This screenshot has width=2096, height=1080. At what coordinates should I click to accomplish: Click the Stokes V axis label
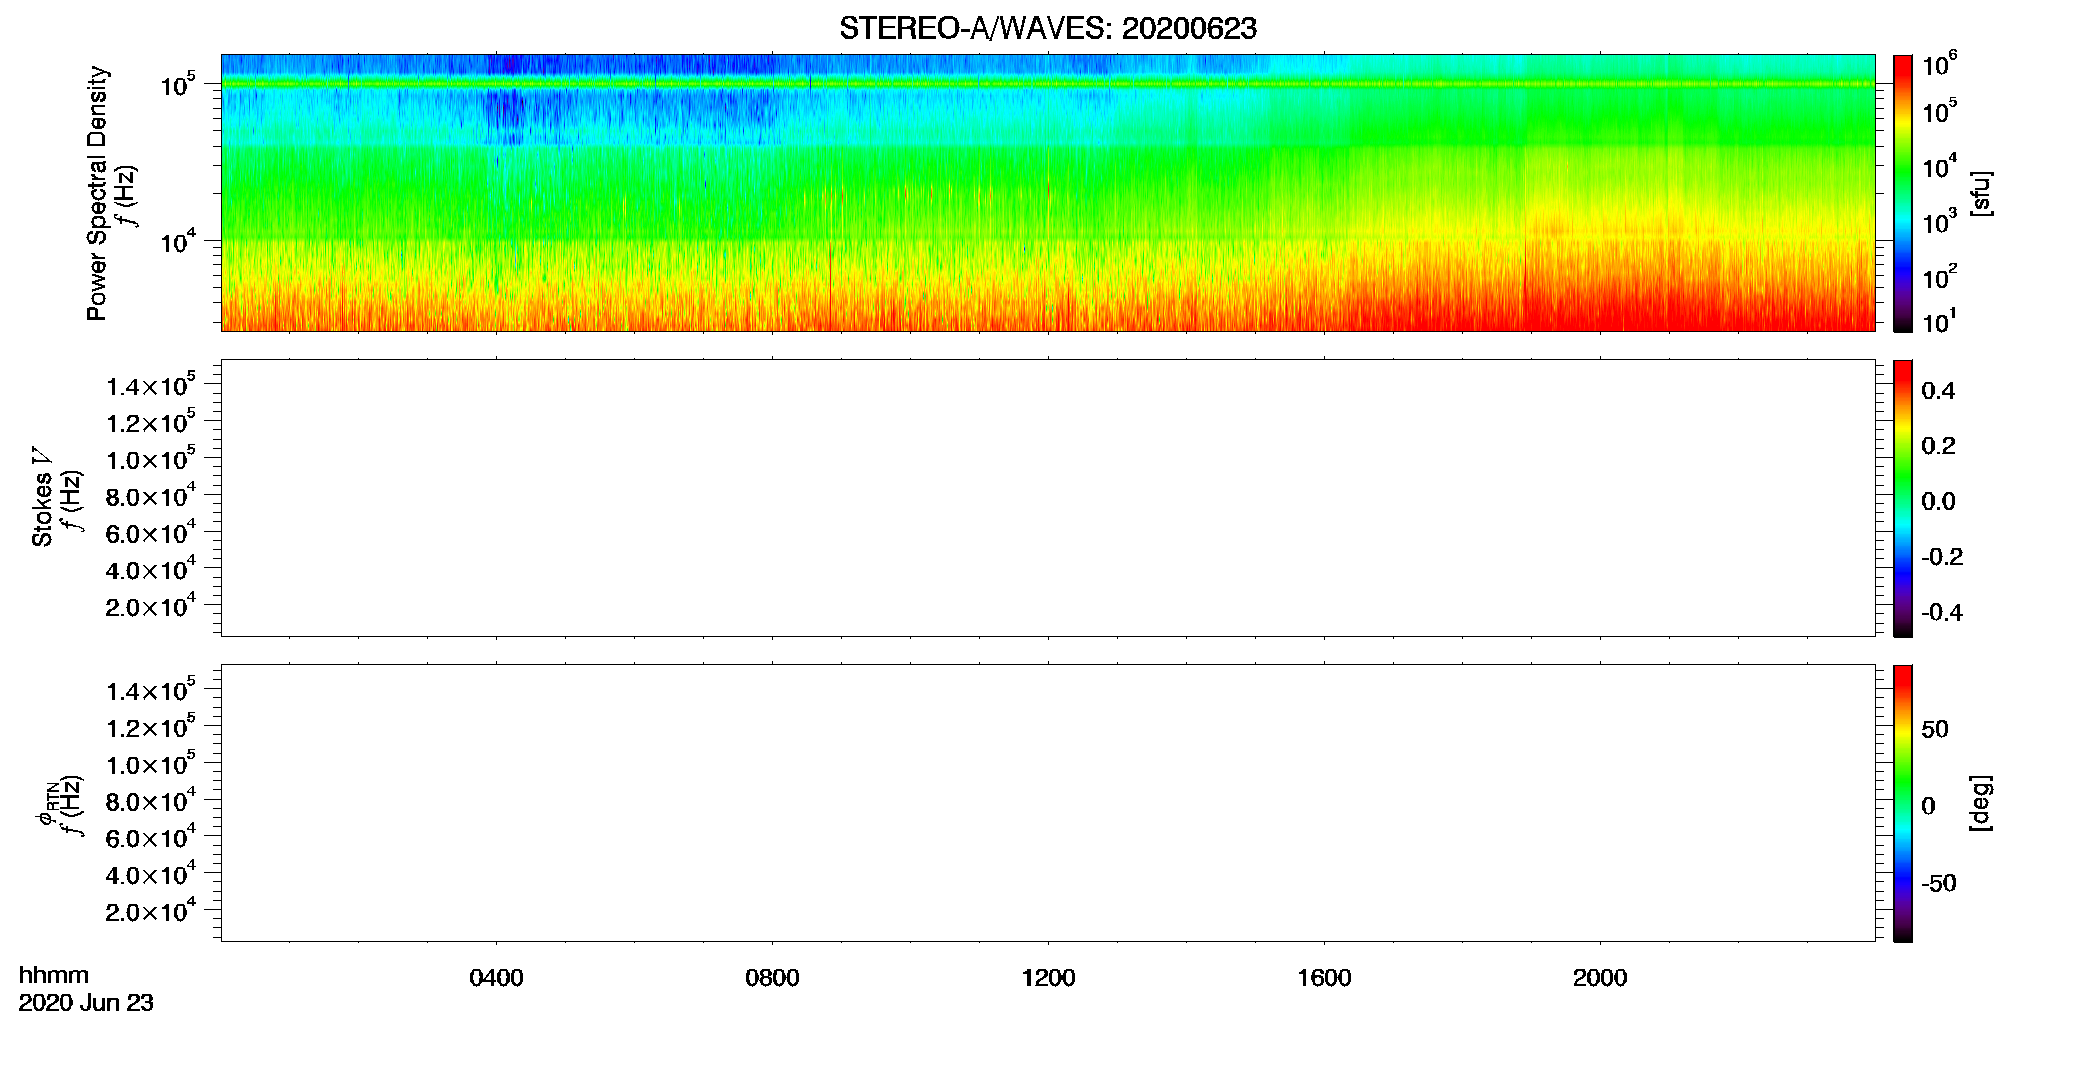click(x=42, y=497)
